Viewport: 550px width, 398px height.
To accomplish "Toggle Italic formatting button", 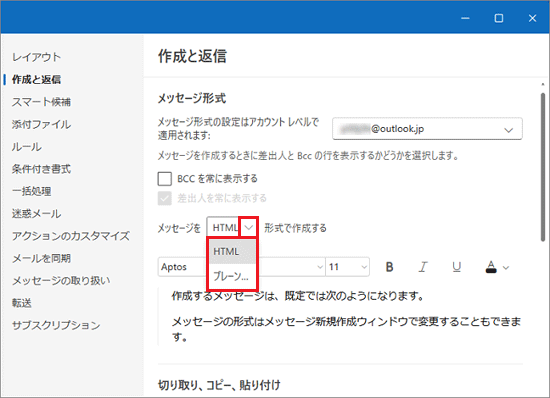I will [423, 267].
